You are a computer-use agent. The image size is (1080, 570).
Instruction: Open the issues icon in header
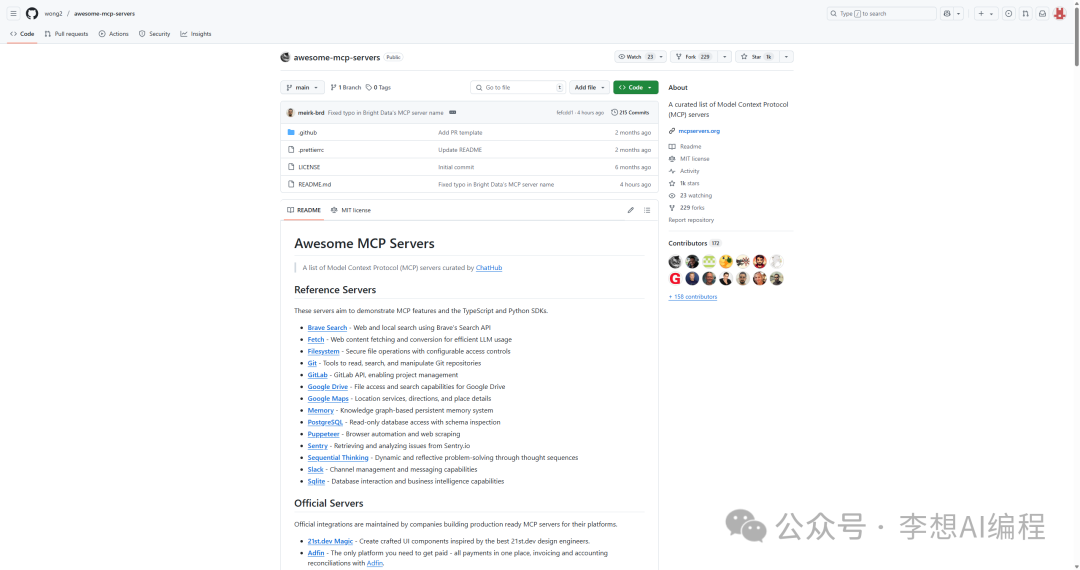coord(1008,14)
